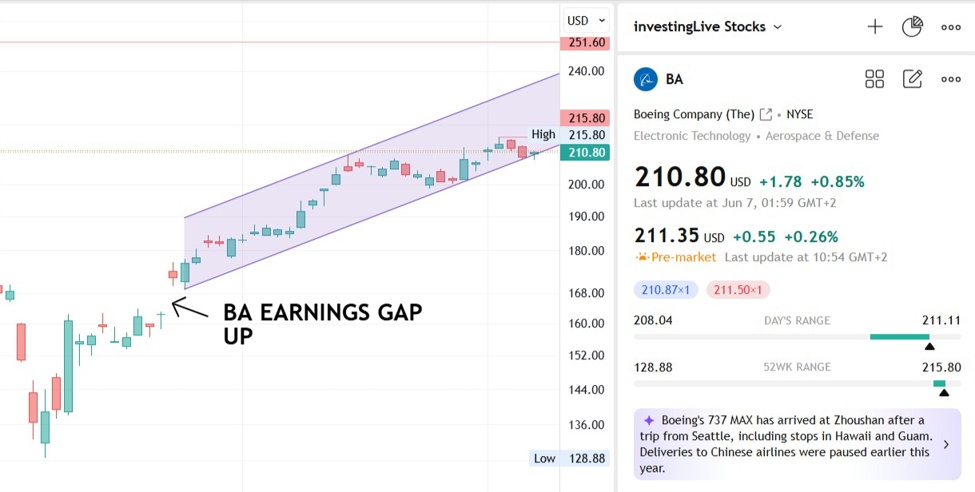Image resolution: width=975 pixels, height=492 pixels.
Task: Click the red 211.50×1 ask button
Action: [738, 290]
